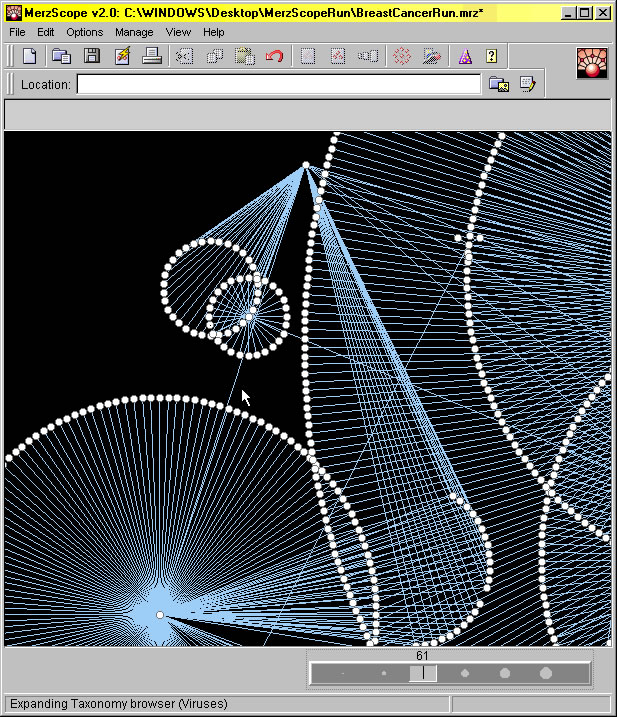Click the folder icon beside Location field
Viewport: 617px width, 717px height.
pos(498,85)
